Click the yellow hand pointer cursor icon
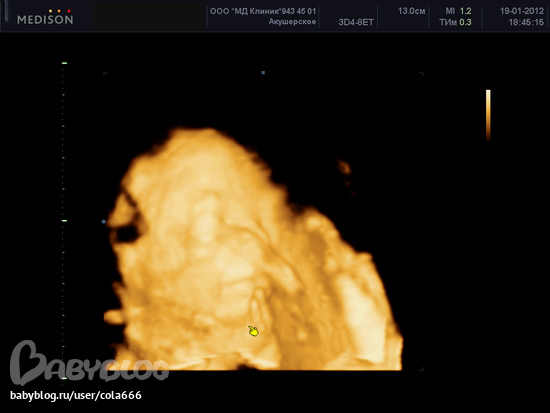The image size is (550, 413). click(x=254, y=331)
